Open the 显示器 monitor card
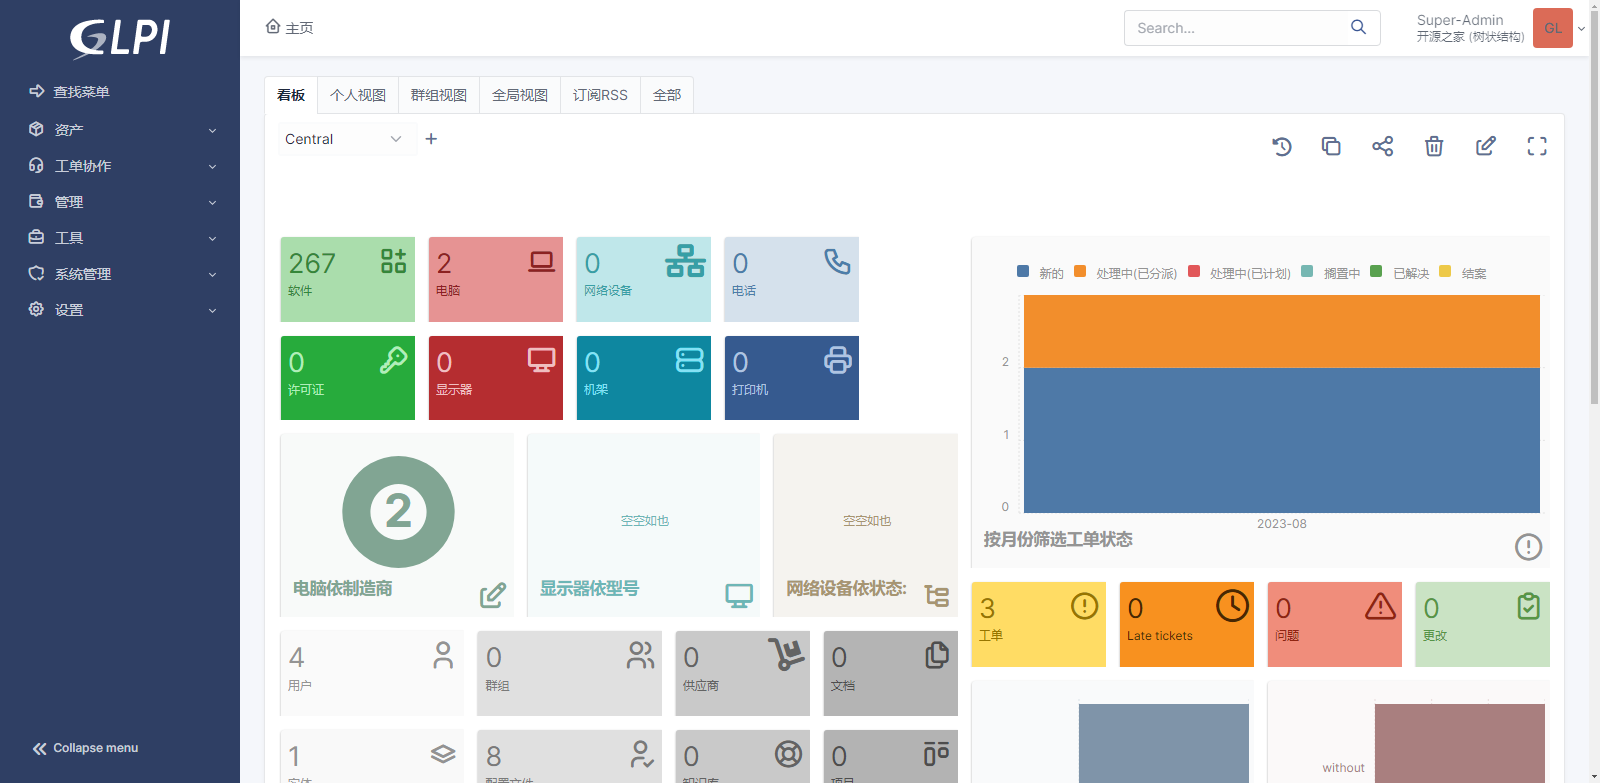Screen dimensions: 1600x783 pyautogui.click(x=496, y=378)
